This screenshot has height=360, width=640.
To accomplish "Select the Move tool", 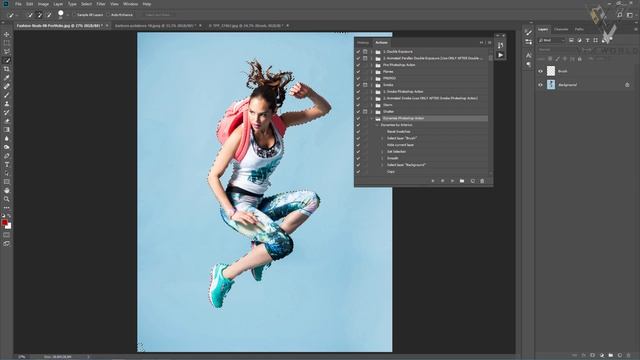I will (7, 34).
